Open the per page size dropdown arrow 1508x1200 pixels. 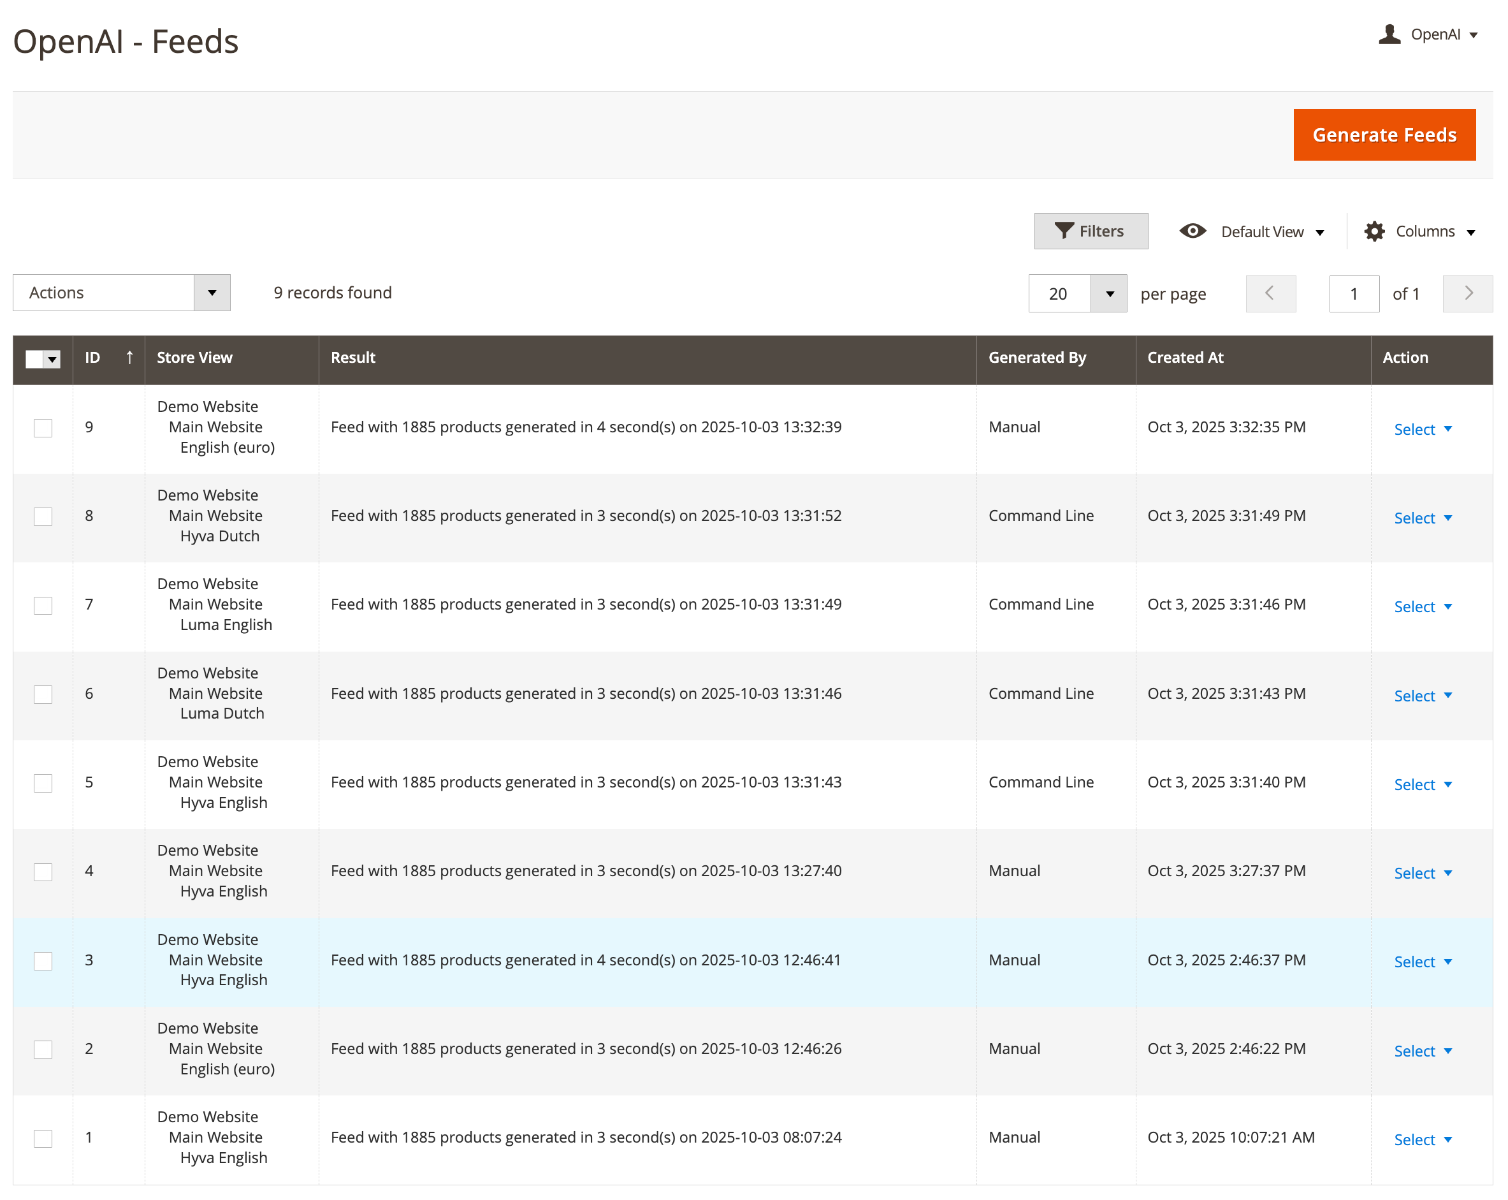1109,294
